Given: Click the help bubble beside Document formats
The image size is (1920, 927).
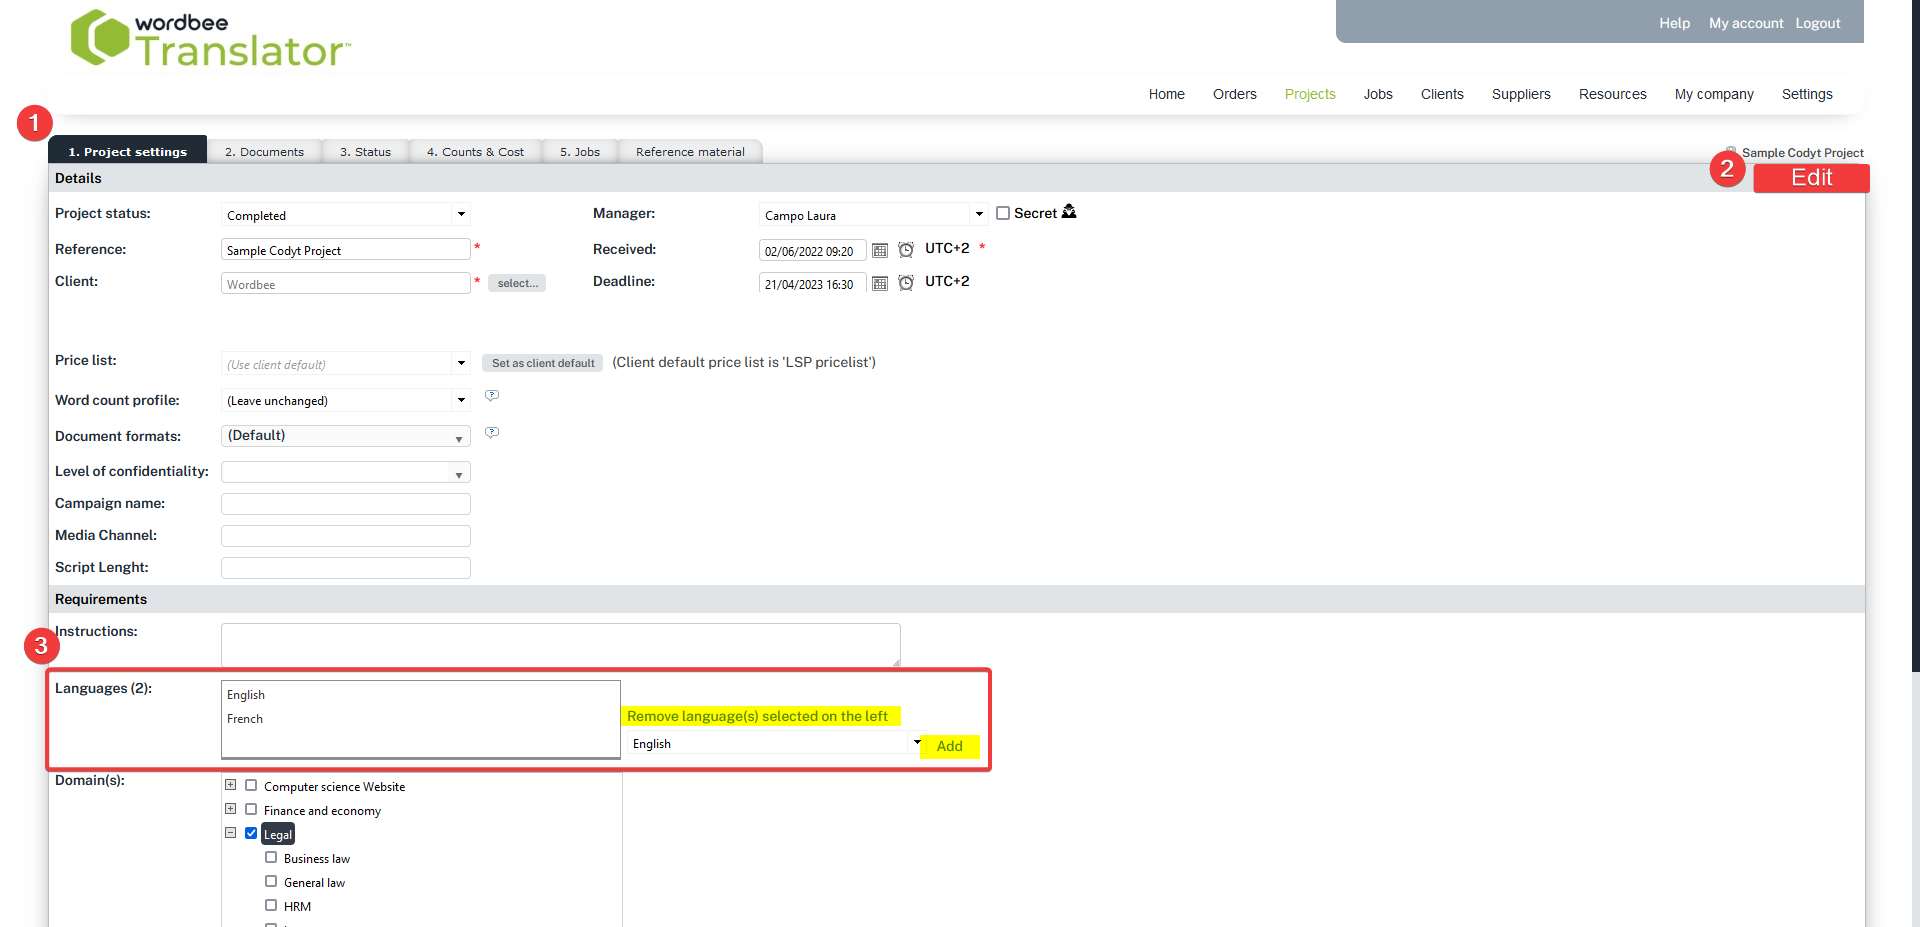Looking at the screenshot, I should pyautogui.click(x=492, y=433).
